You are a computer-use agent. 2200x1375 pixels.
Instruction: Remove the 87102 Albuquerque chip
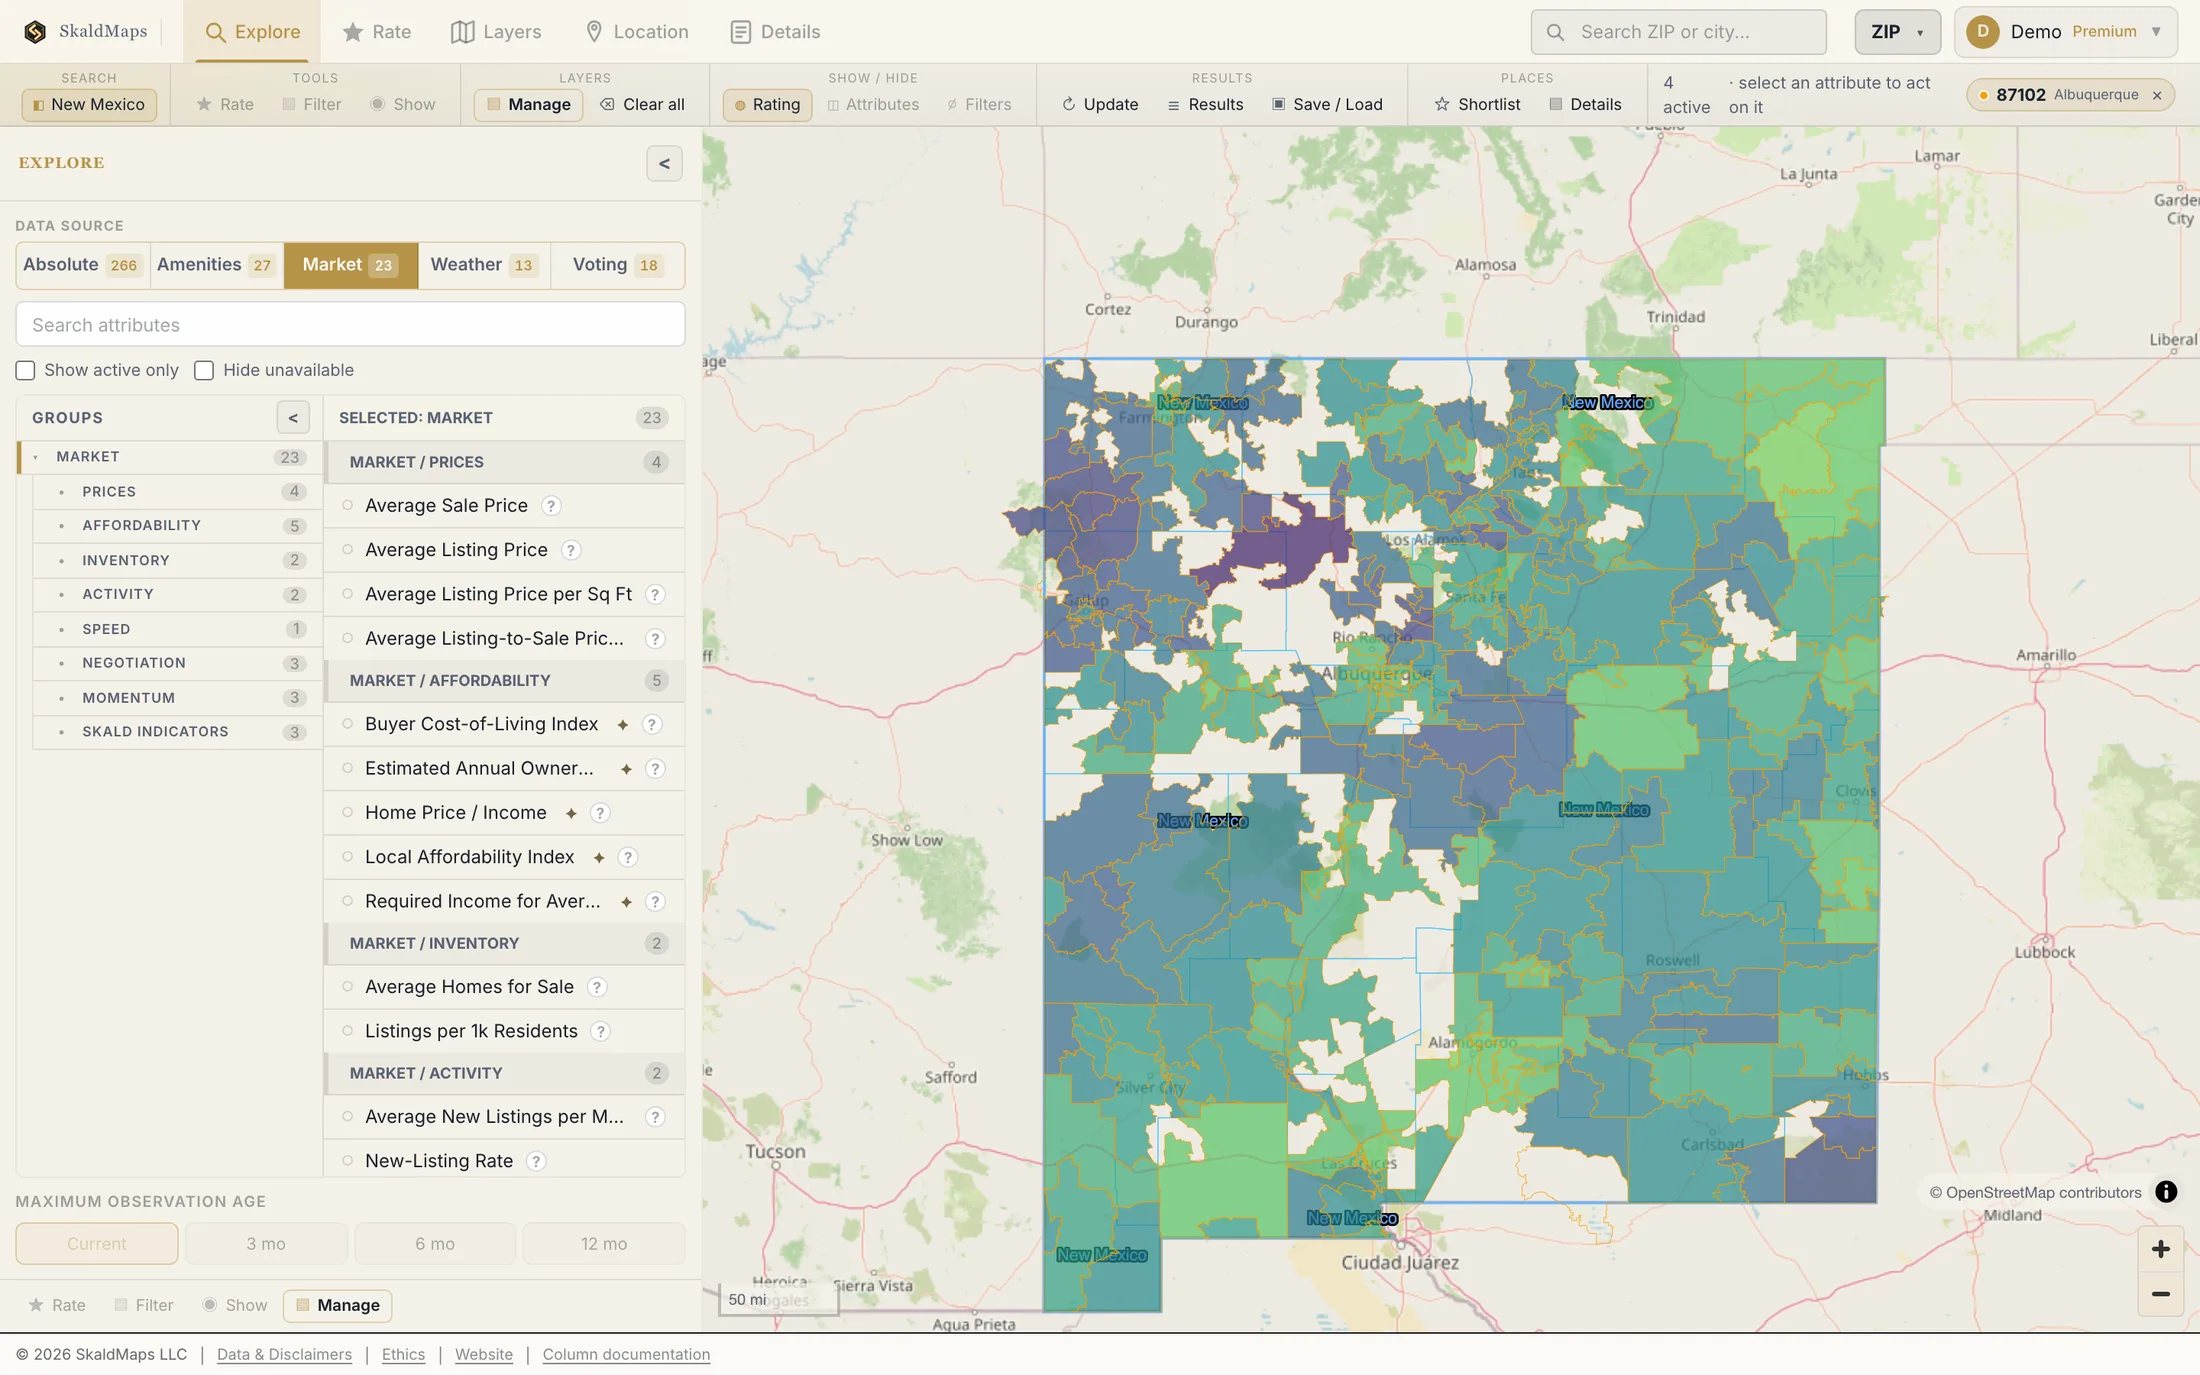[x=2157, y=96]
